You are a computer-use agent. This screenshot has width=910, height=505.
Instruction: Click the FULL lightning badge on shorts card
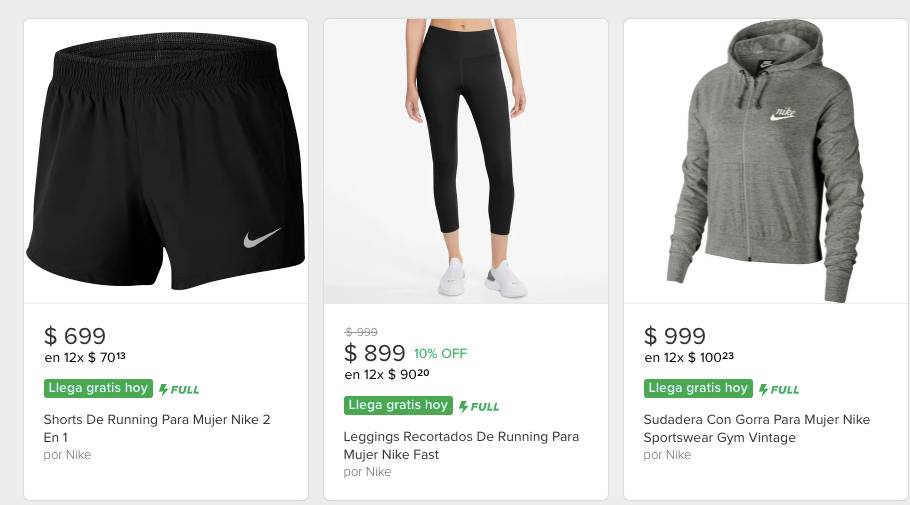tap(179, 389)
